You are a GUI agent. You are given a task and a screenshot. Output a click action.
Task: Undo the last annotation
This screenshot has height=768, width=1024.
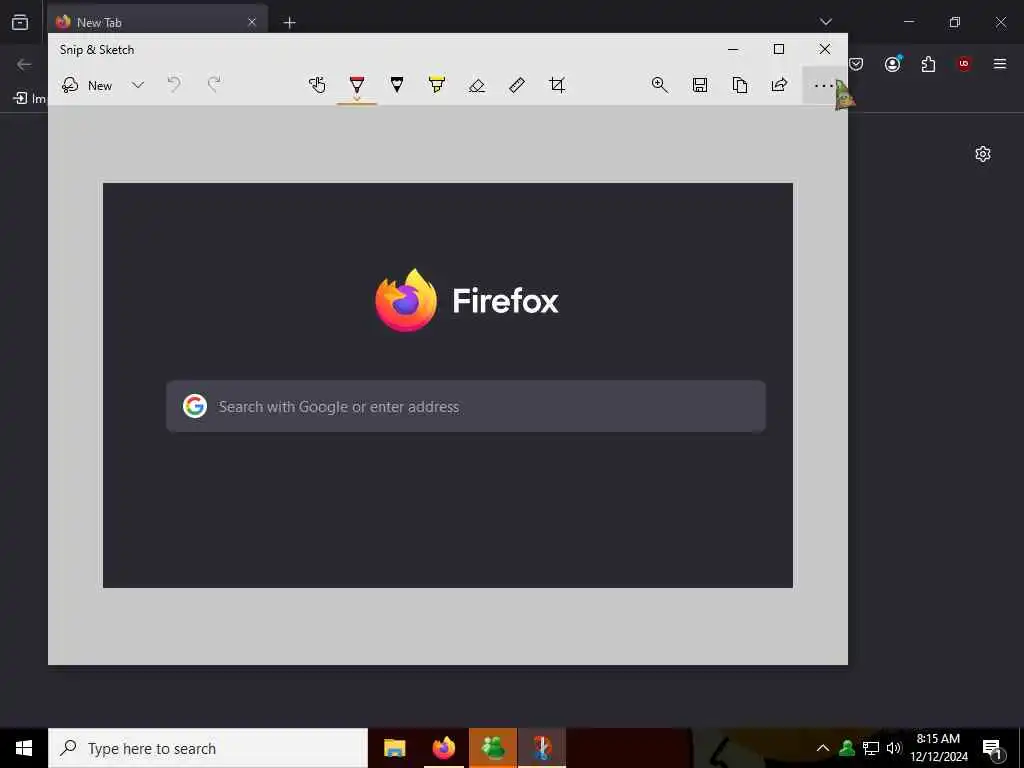pyautogui.click(x=174, y=84)
